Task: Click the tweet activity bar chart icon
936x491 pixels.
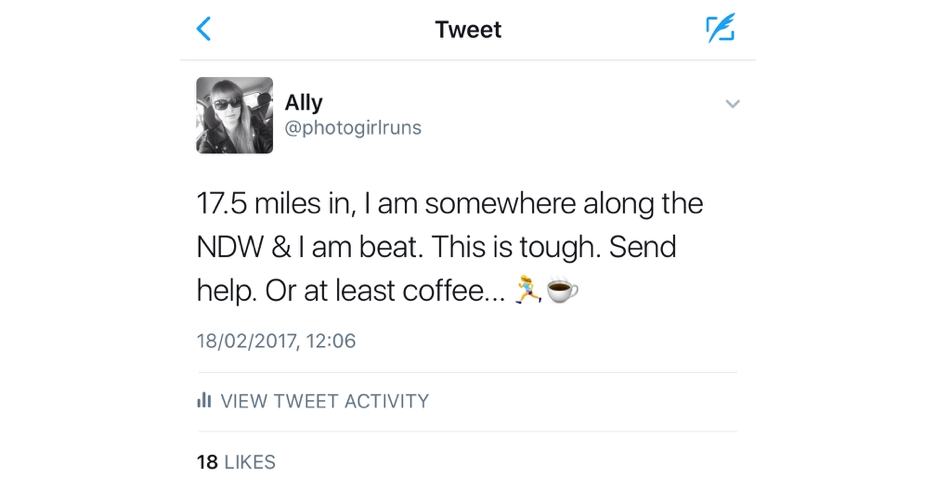Action: (x=204, y=401)
